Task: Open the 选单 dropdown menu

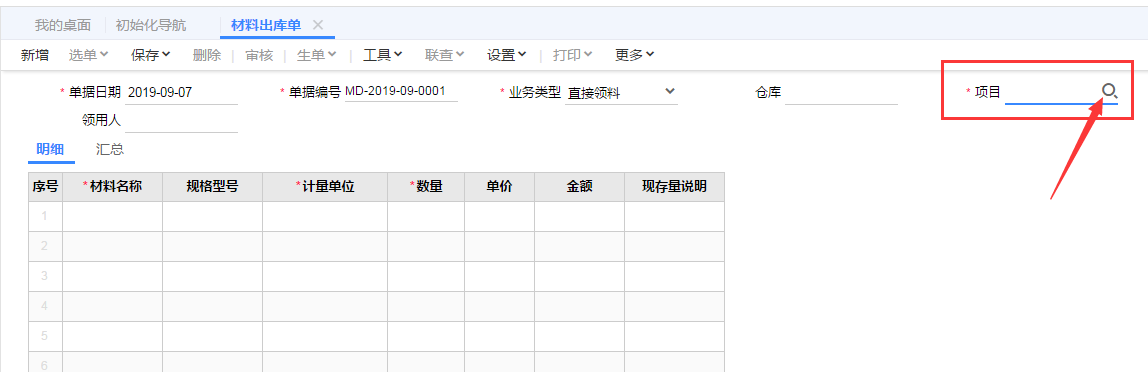Action: (89, 55)
